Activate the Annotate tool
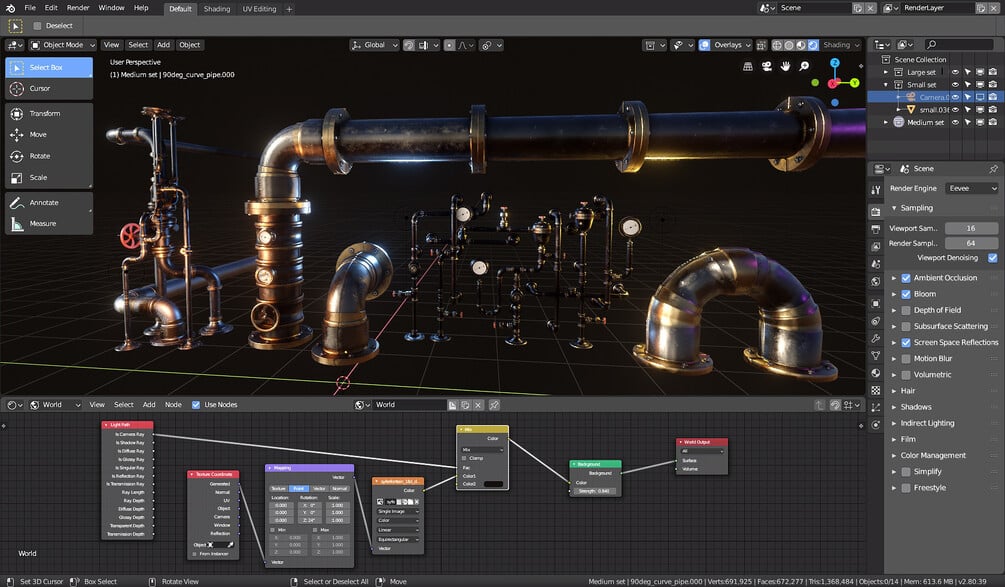1005x587 pixels. point(49,203)
